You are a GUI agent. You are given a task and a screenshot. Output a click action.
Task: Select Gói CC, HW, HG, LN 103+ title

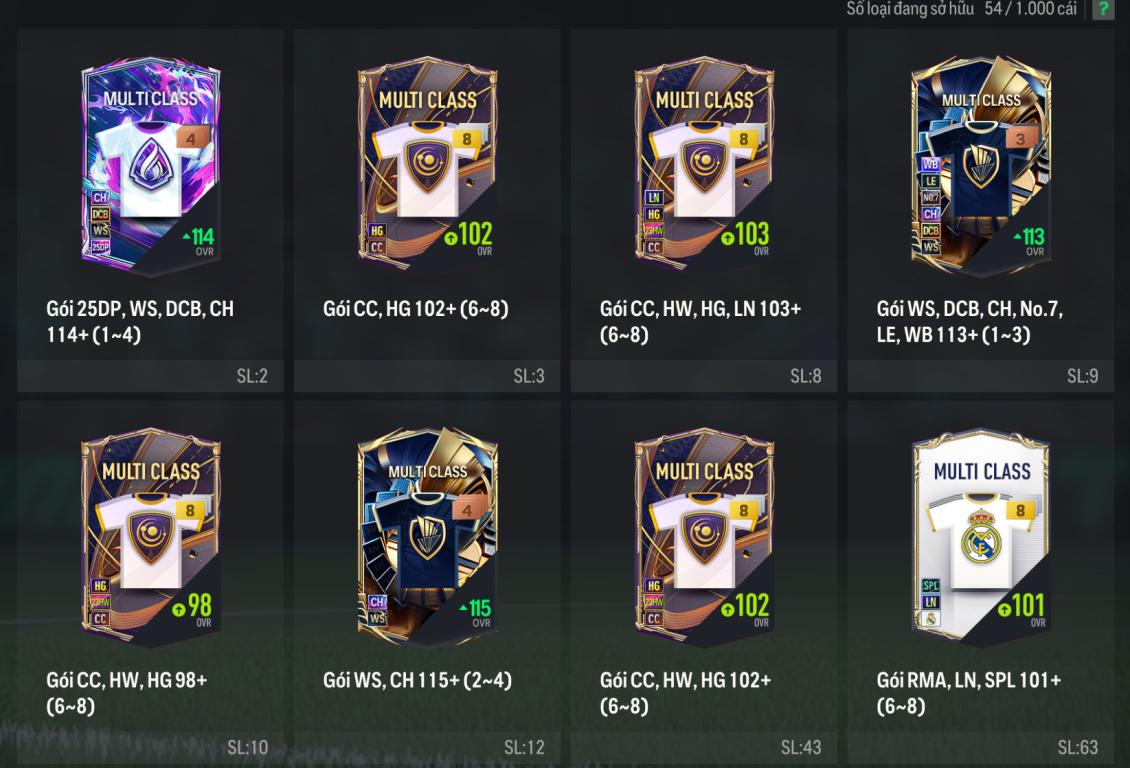700,321
